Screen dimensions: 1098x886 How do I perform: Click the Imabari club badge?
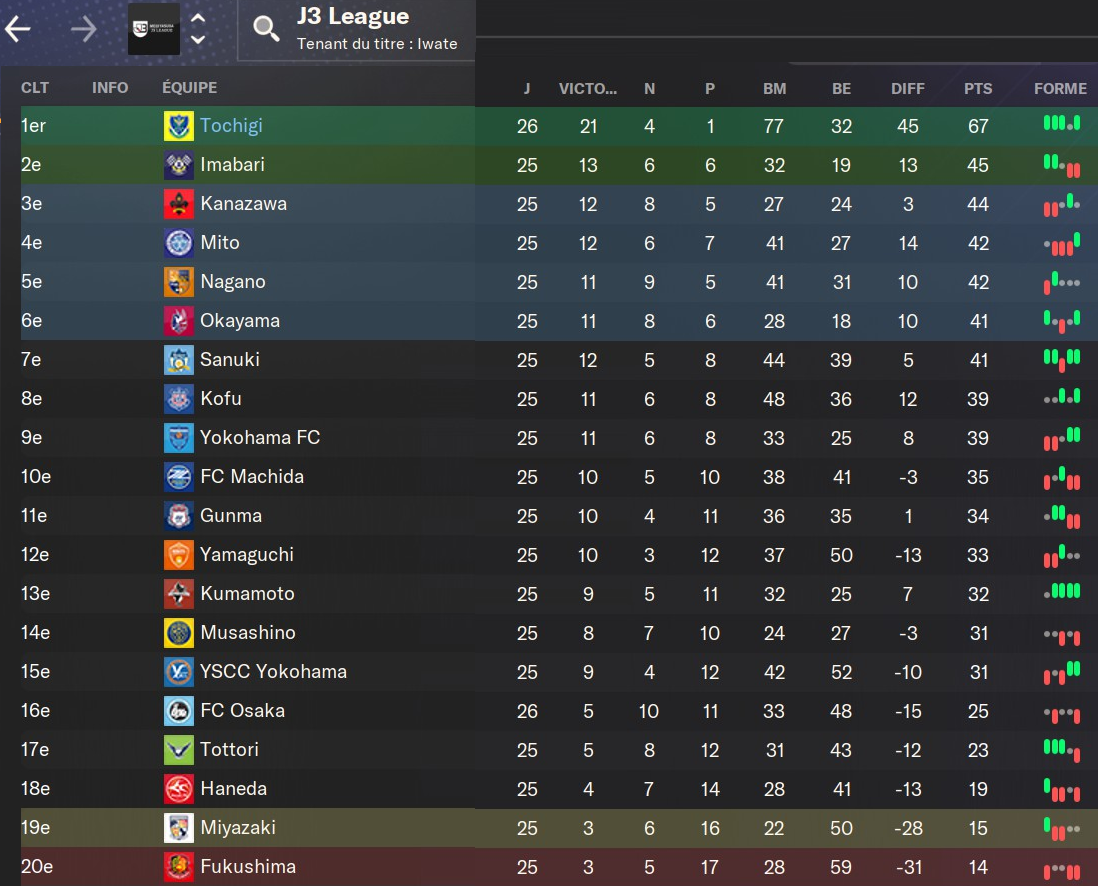point(178,165)
